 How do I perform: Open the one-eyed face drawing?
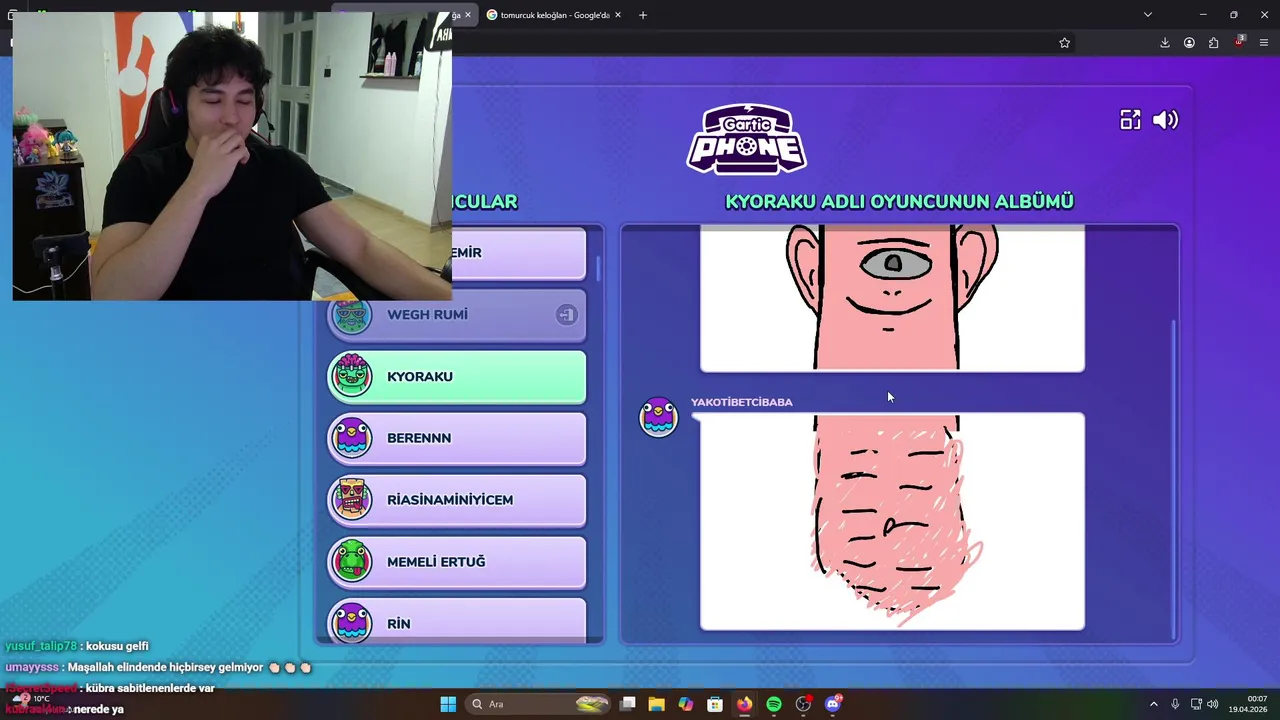click(x=892, y=298)
